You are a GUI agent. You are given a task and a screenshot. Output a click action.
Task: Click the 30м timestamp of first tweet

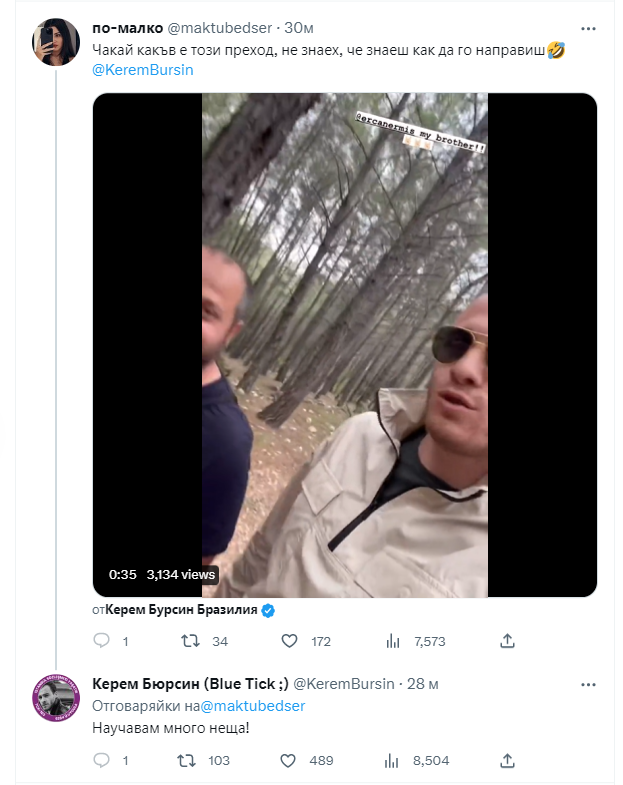click(299, 28)
